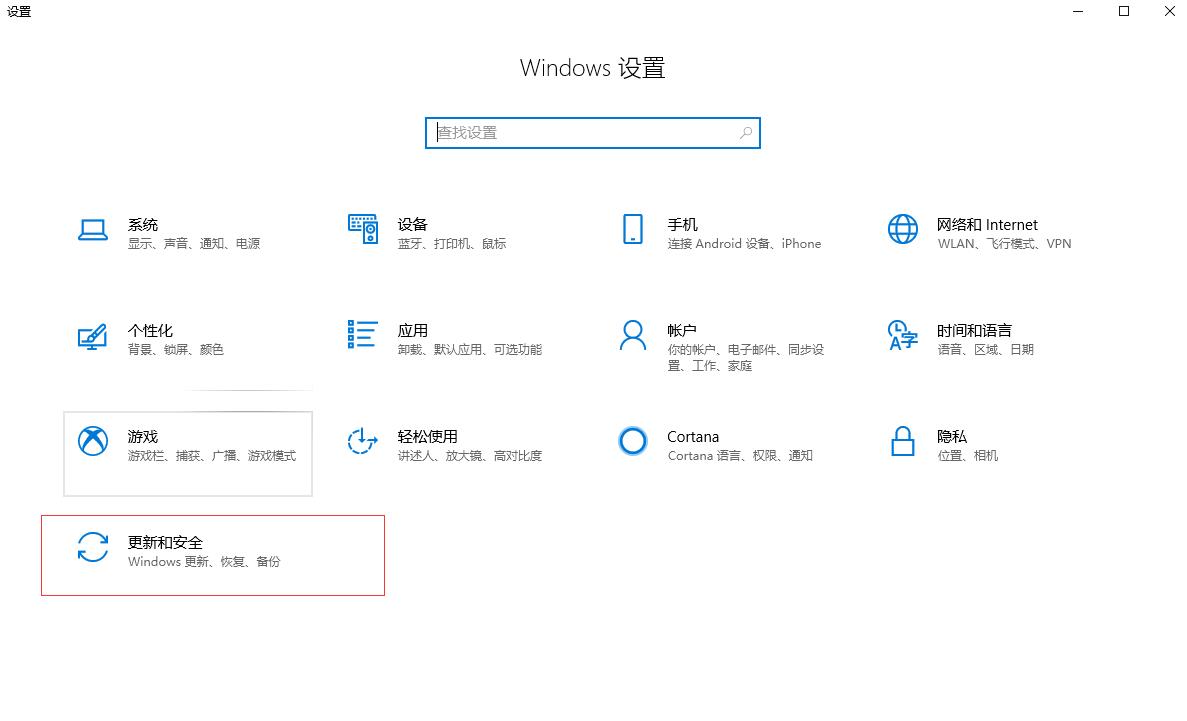
Task: Click the search magnifier in 查找设置
Action: click(746, 132)
